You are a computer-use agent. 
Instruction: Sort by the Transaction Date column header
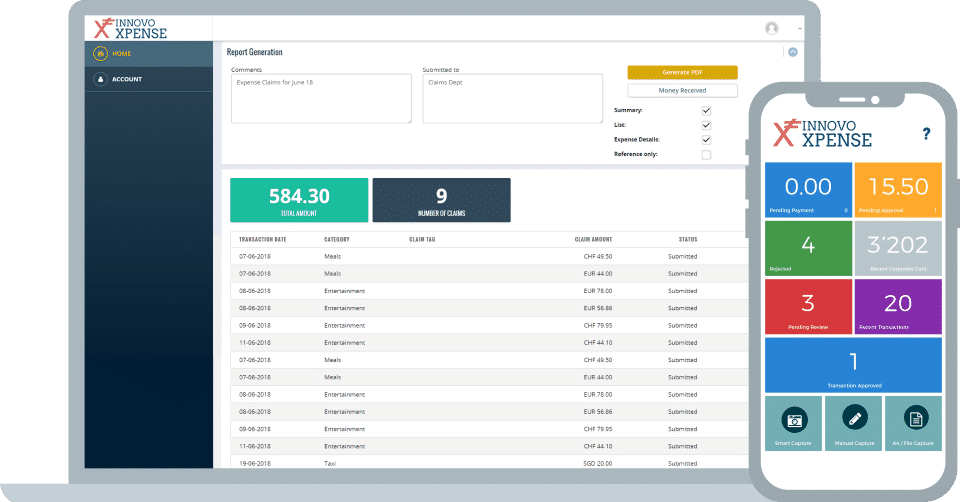(263, 239)
